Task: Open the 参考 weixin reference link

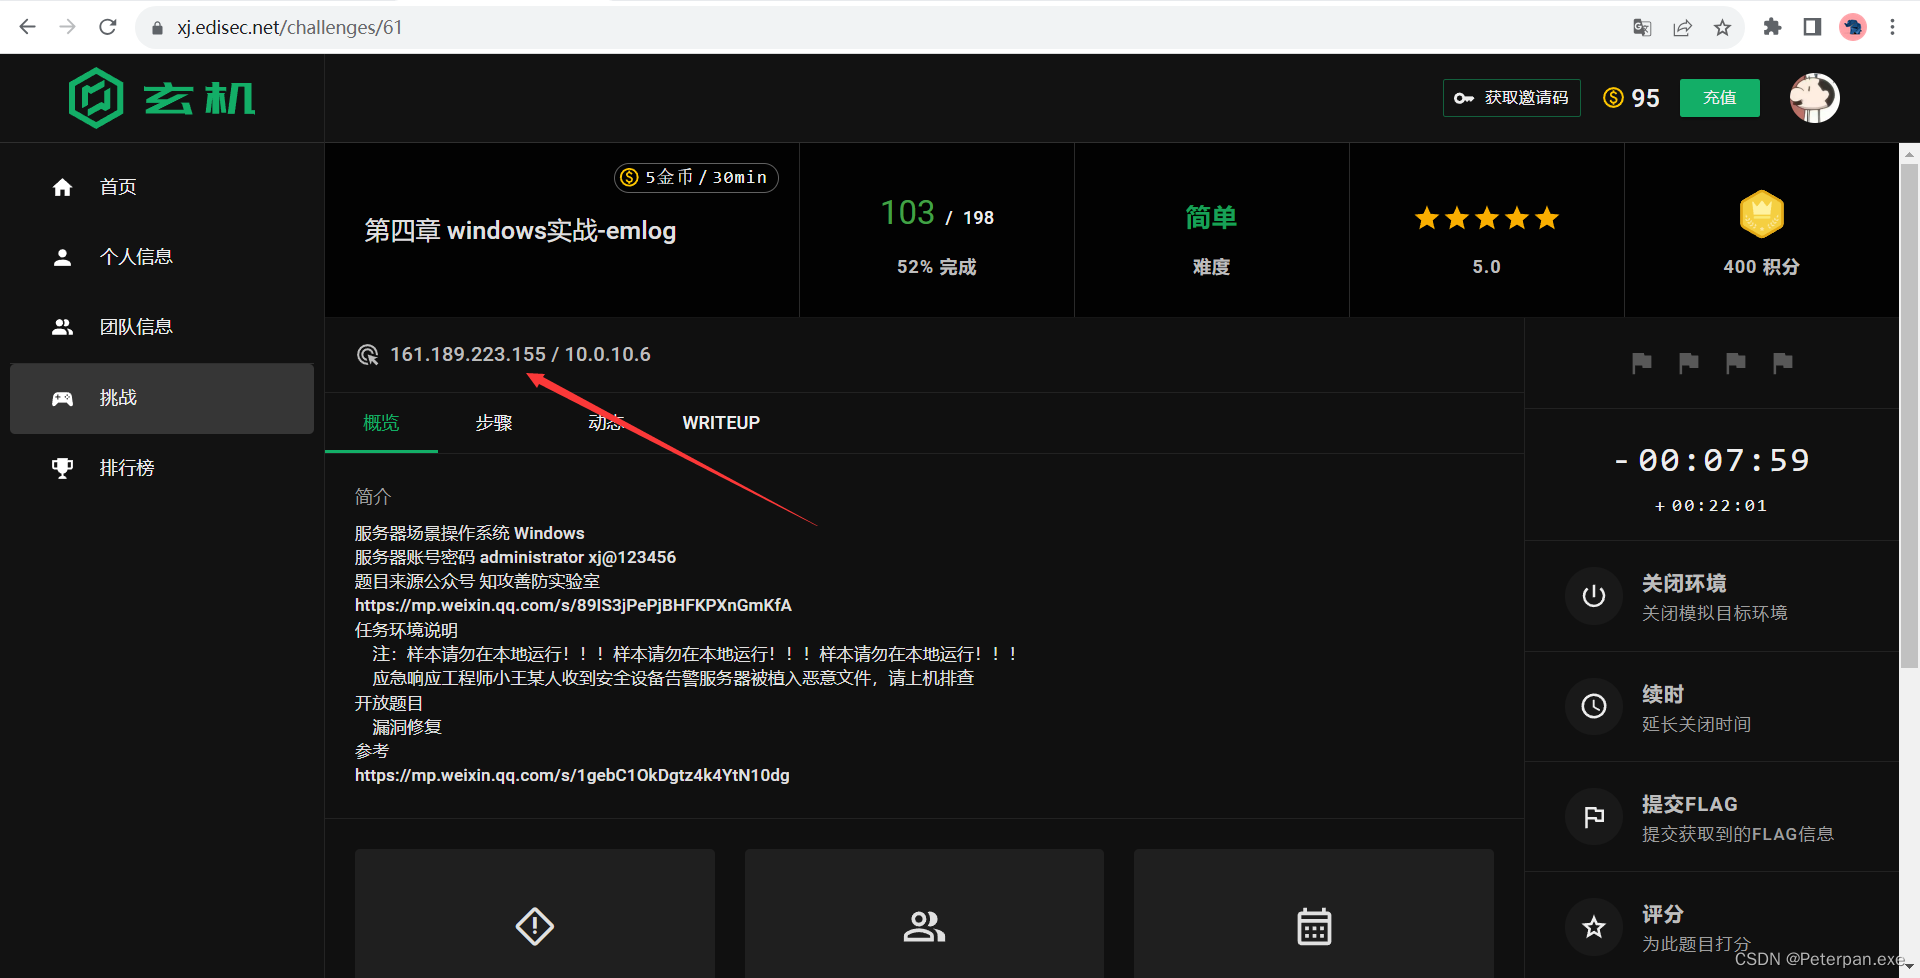Action: [x=572, y=776]
